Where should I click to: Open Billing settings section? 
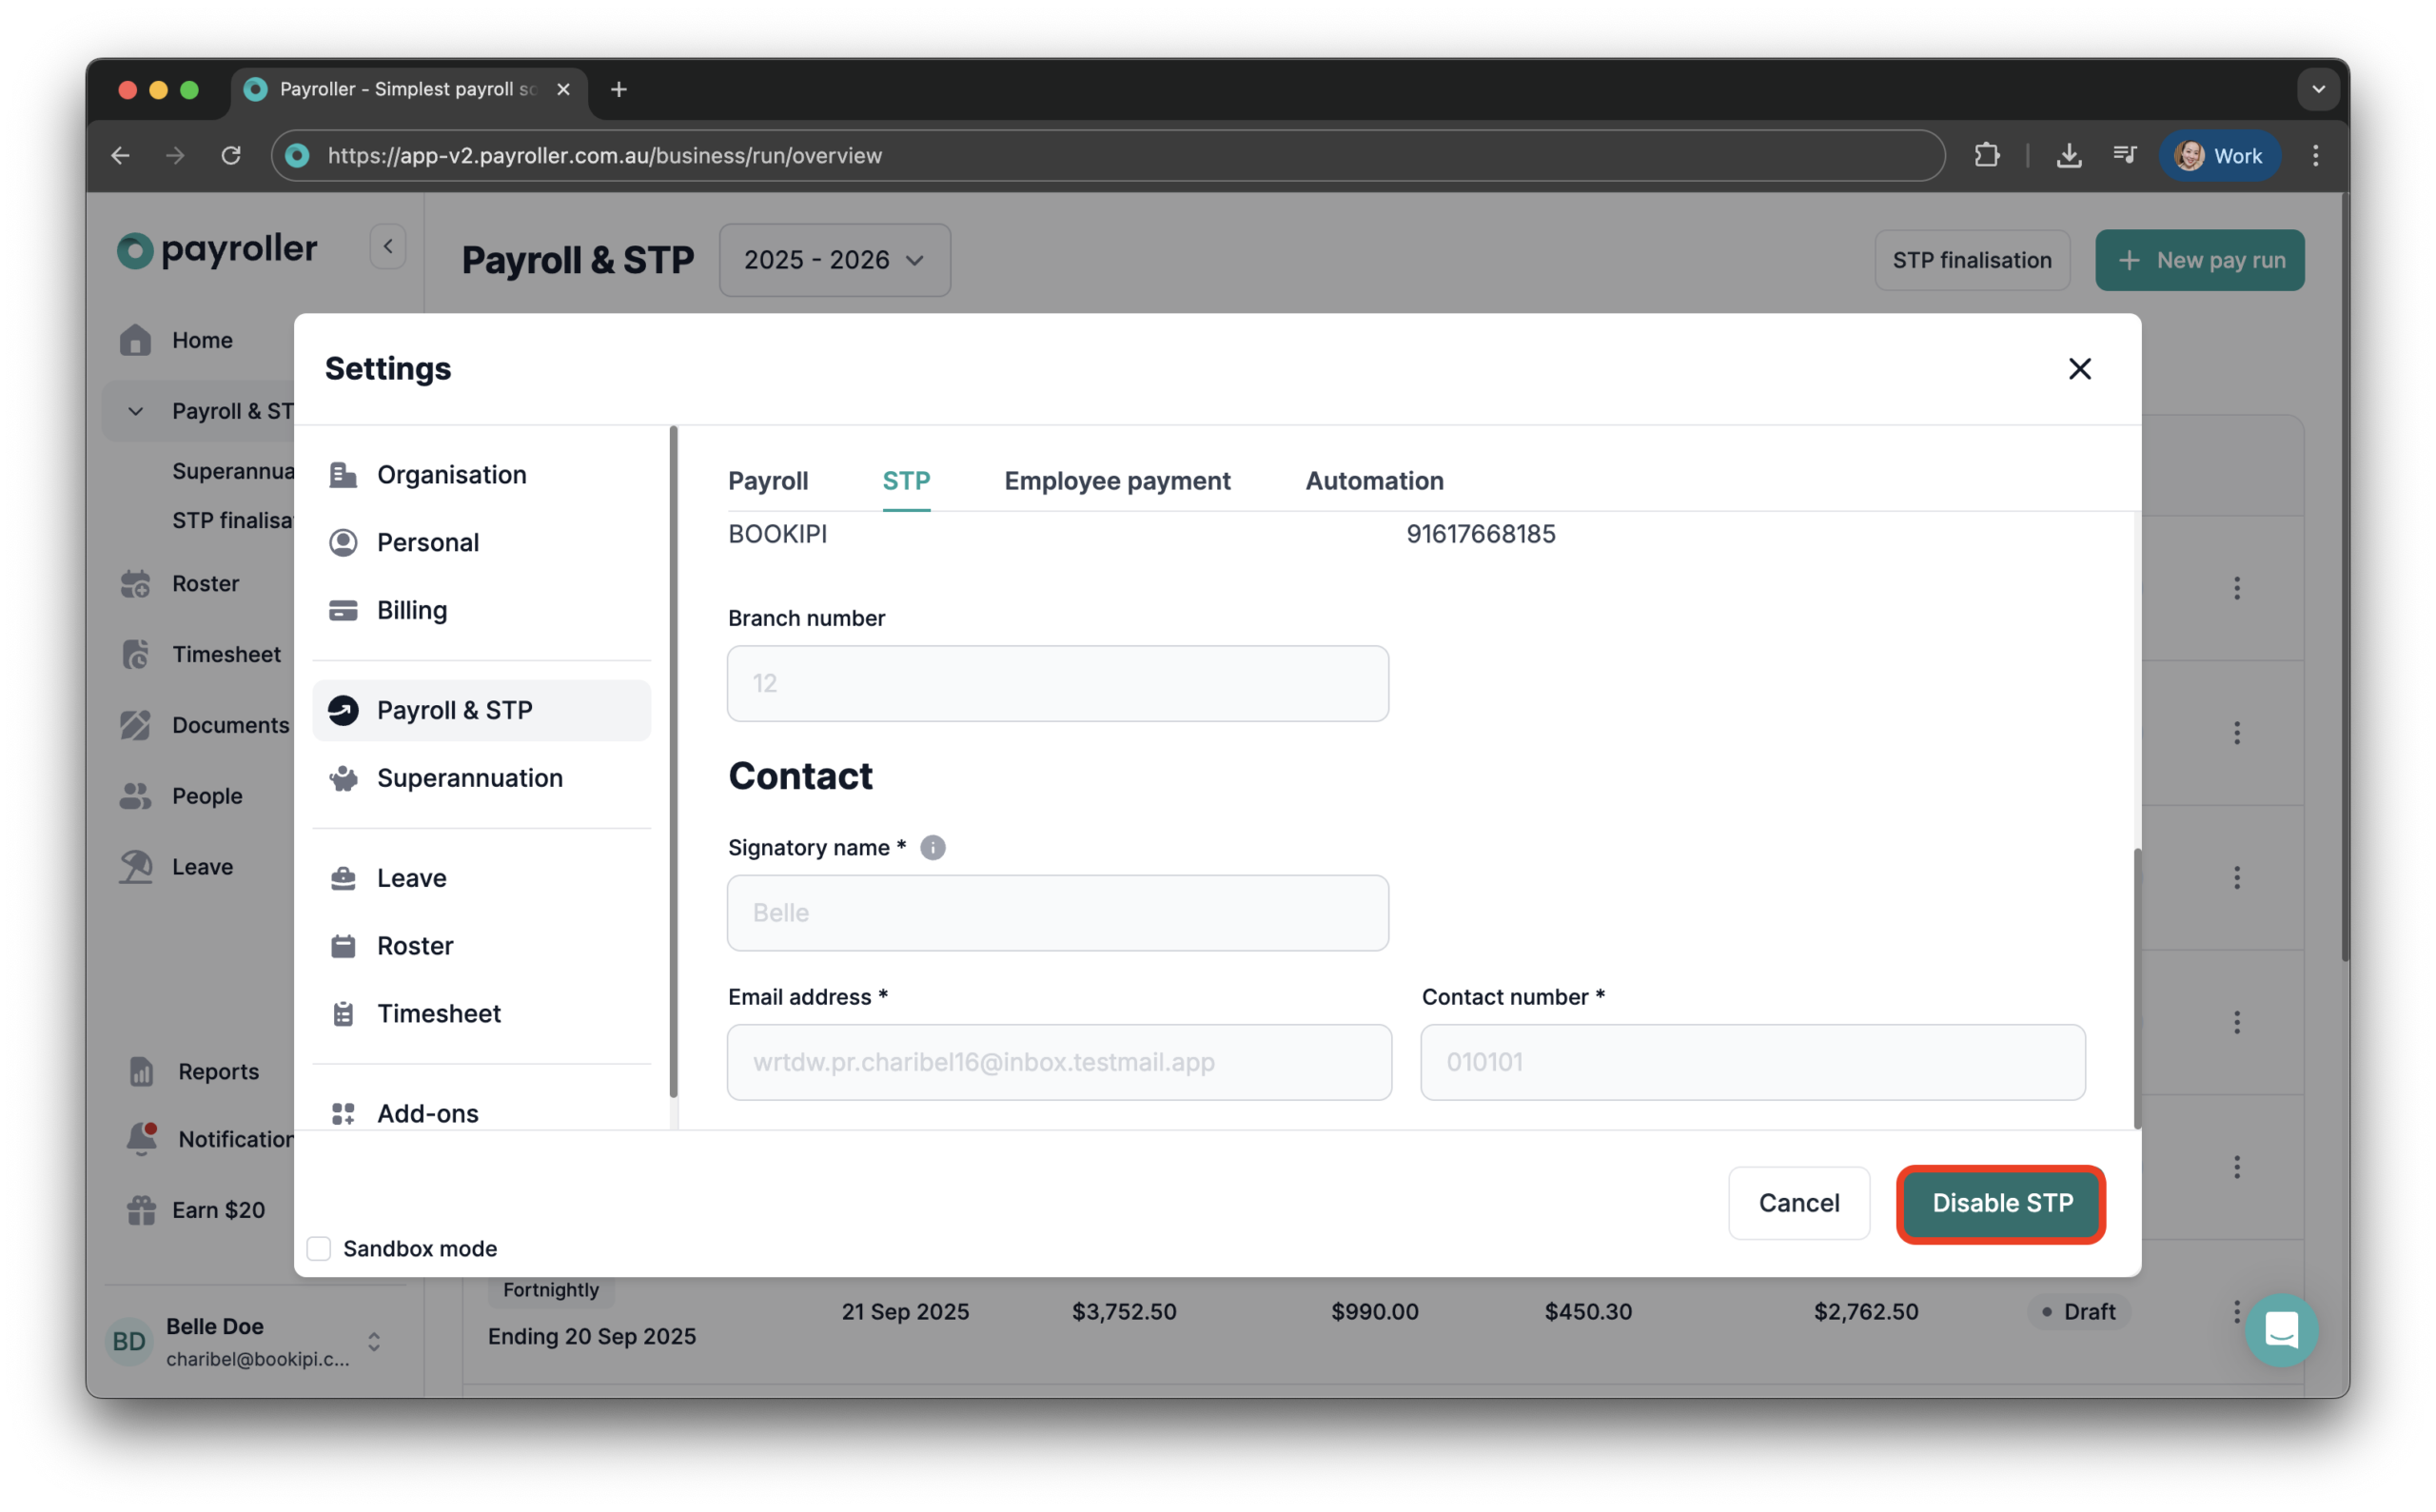481,611
